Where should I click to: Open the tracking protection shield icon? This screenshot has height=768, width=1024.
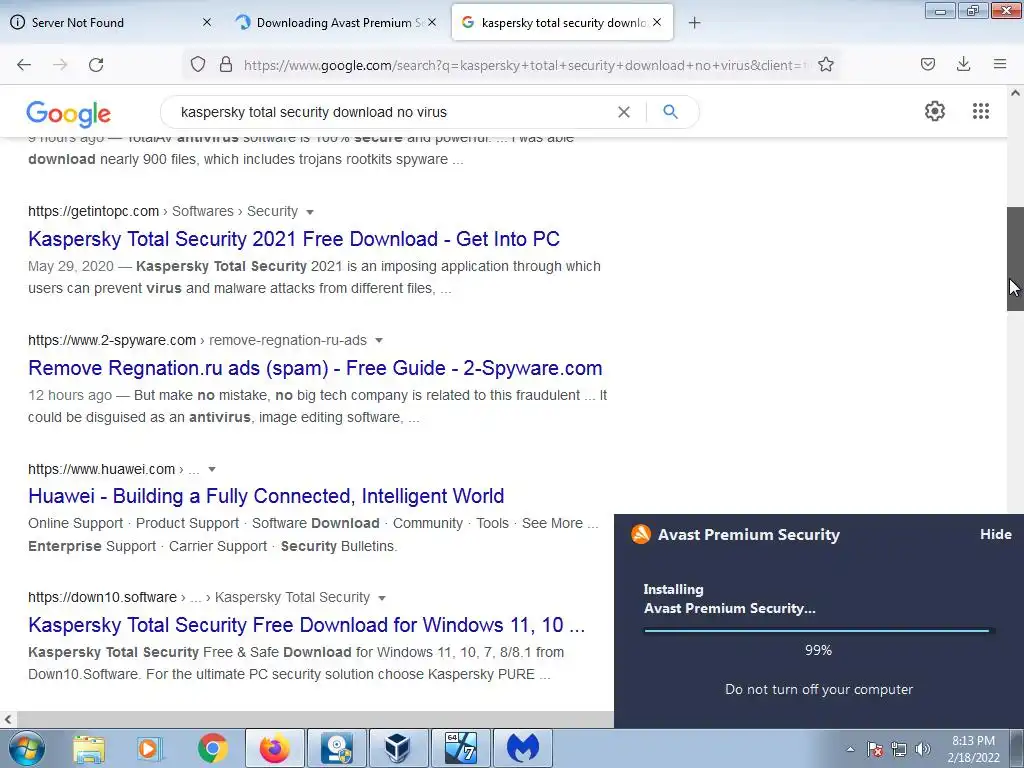tap(198, 65)
